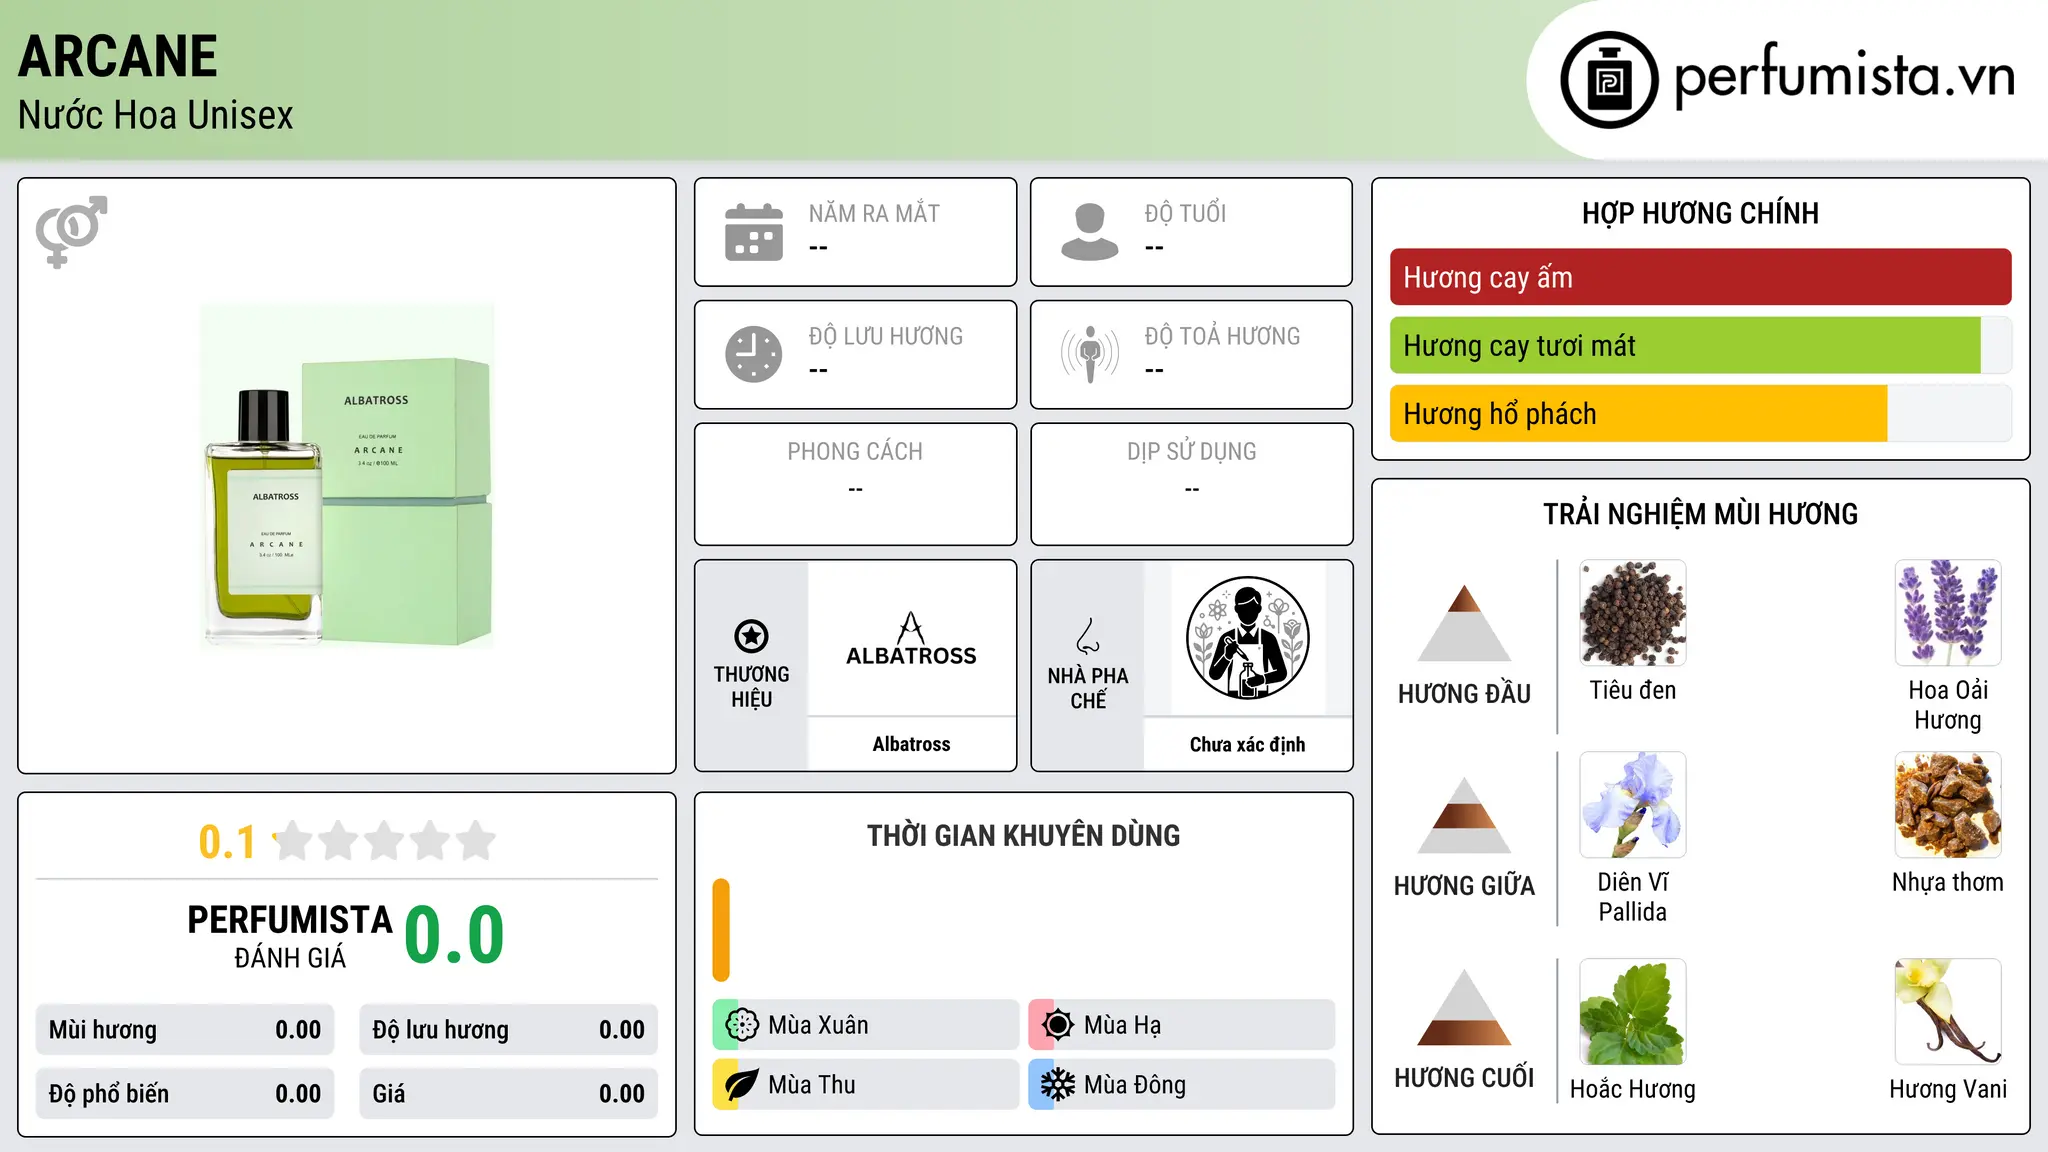Click the Độ lưu hương field label
2048x1152 pixels.
(886, 337)
